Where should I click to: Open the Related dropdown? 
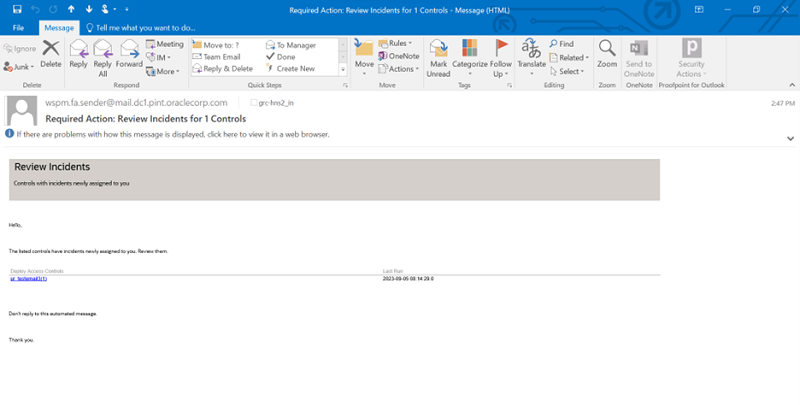[569, 58]
